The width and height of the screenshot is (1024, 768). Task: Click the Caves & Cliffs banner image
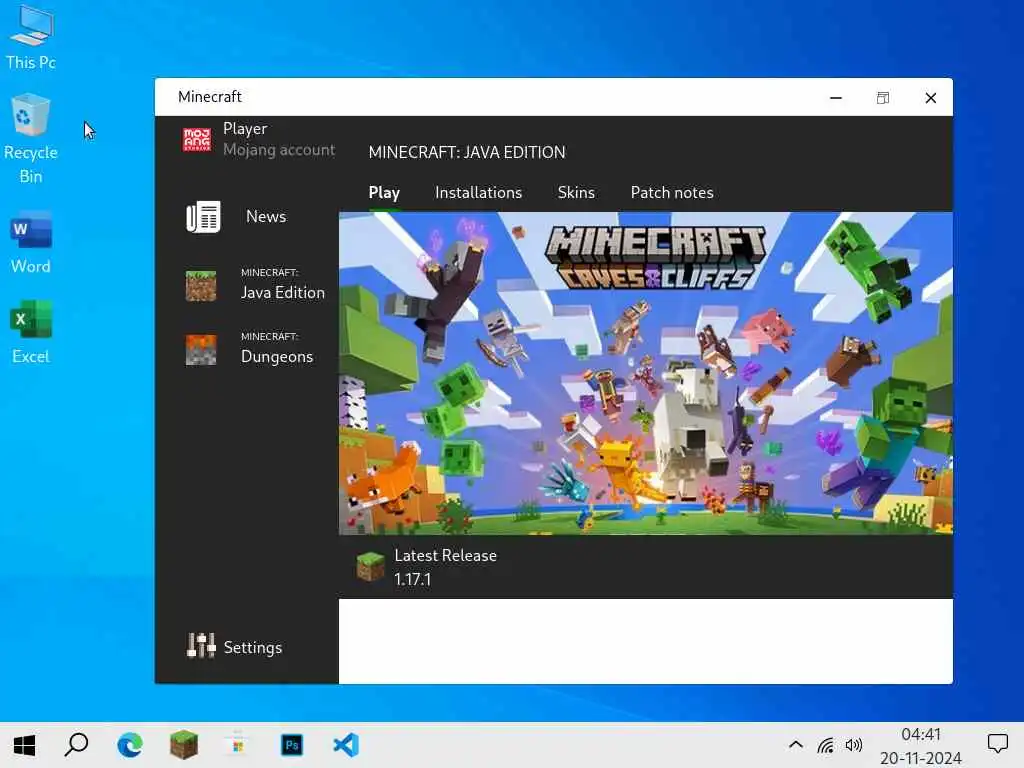pyautogui.click(x=645, y=373)
